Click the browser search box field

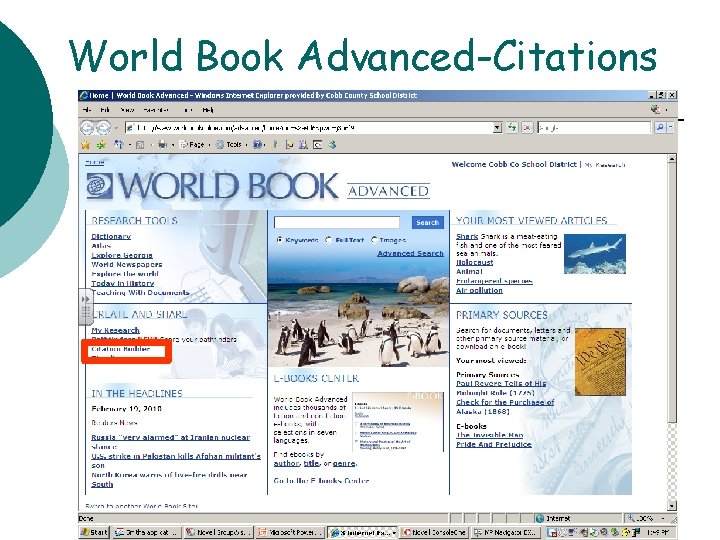[x=595, y=128]
